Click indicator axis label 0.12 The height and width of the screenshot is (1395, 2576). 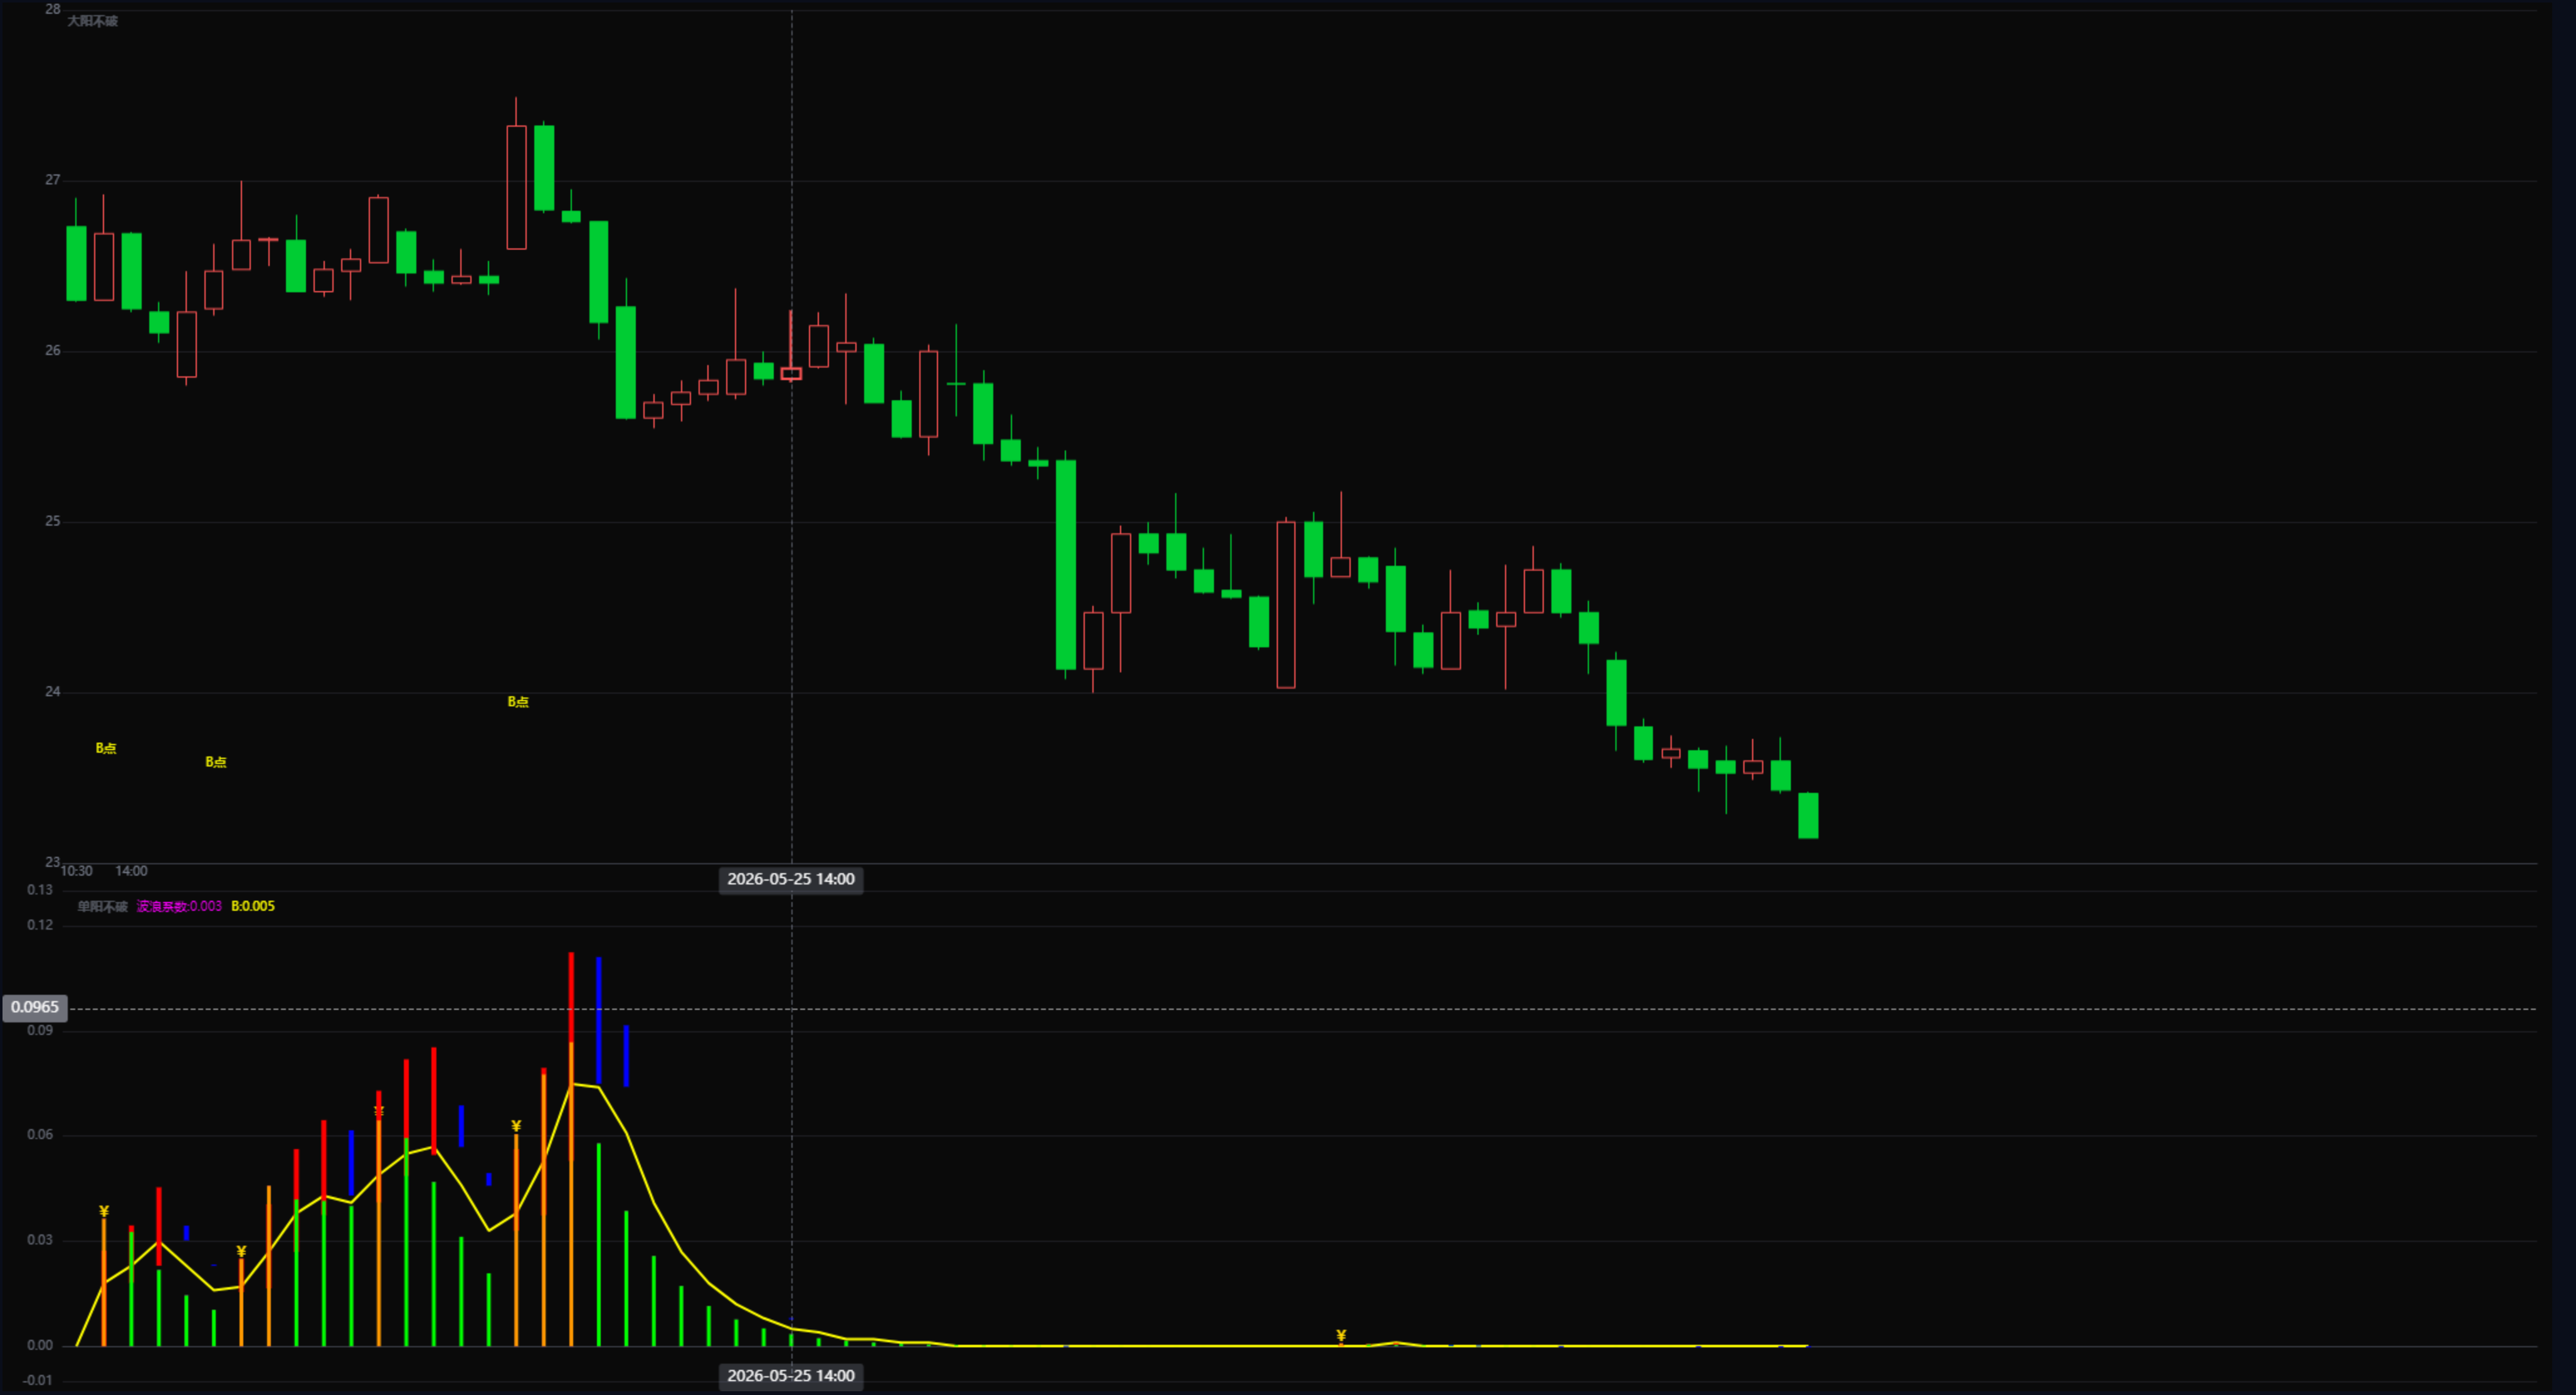[x=40, y=925]
